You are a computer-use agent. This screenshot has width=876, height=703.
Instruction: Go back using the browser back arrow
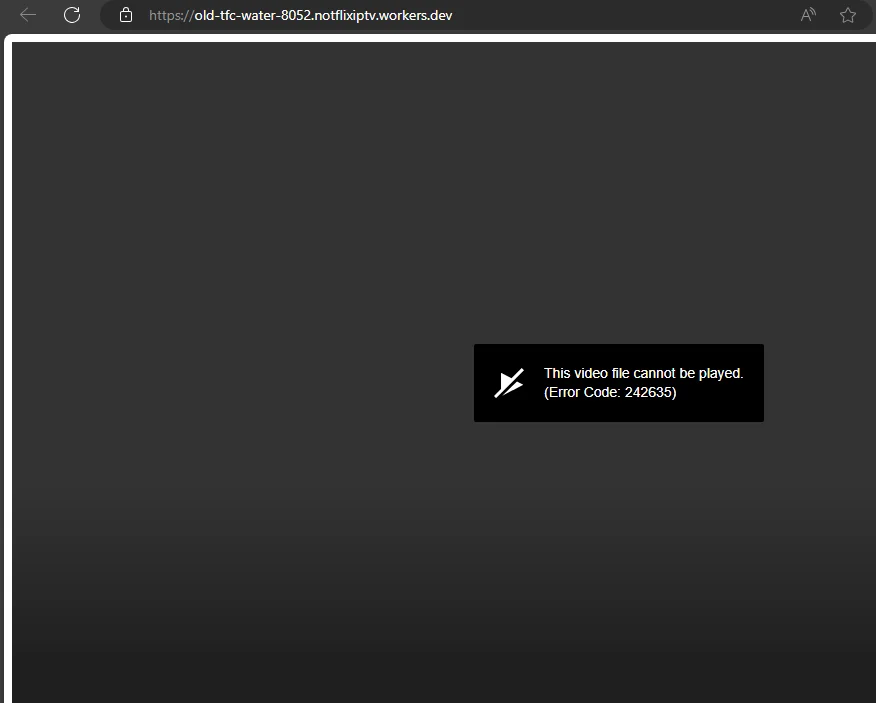click(x=27, y=15)
